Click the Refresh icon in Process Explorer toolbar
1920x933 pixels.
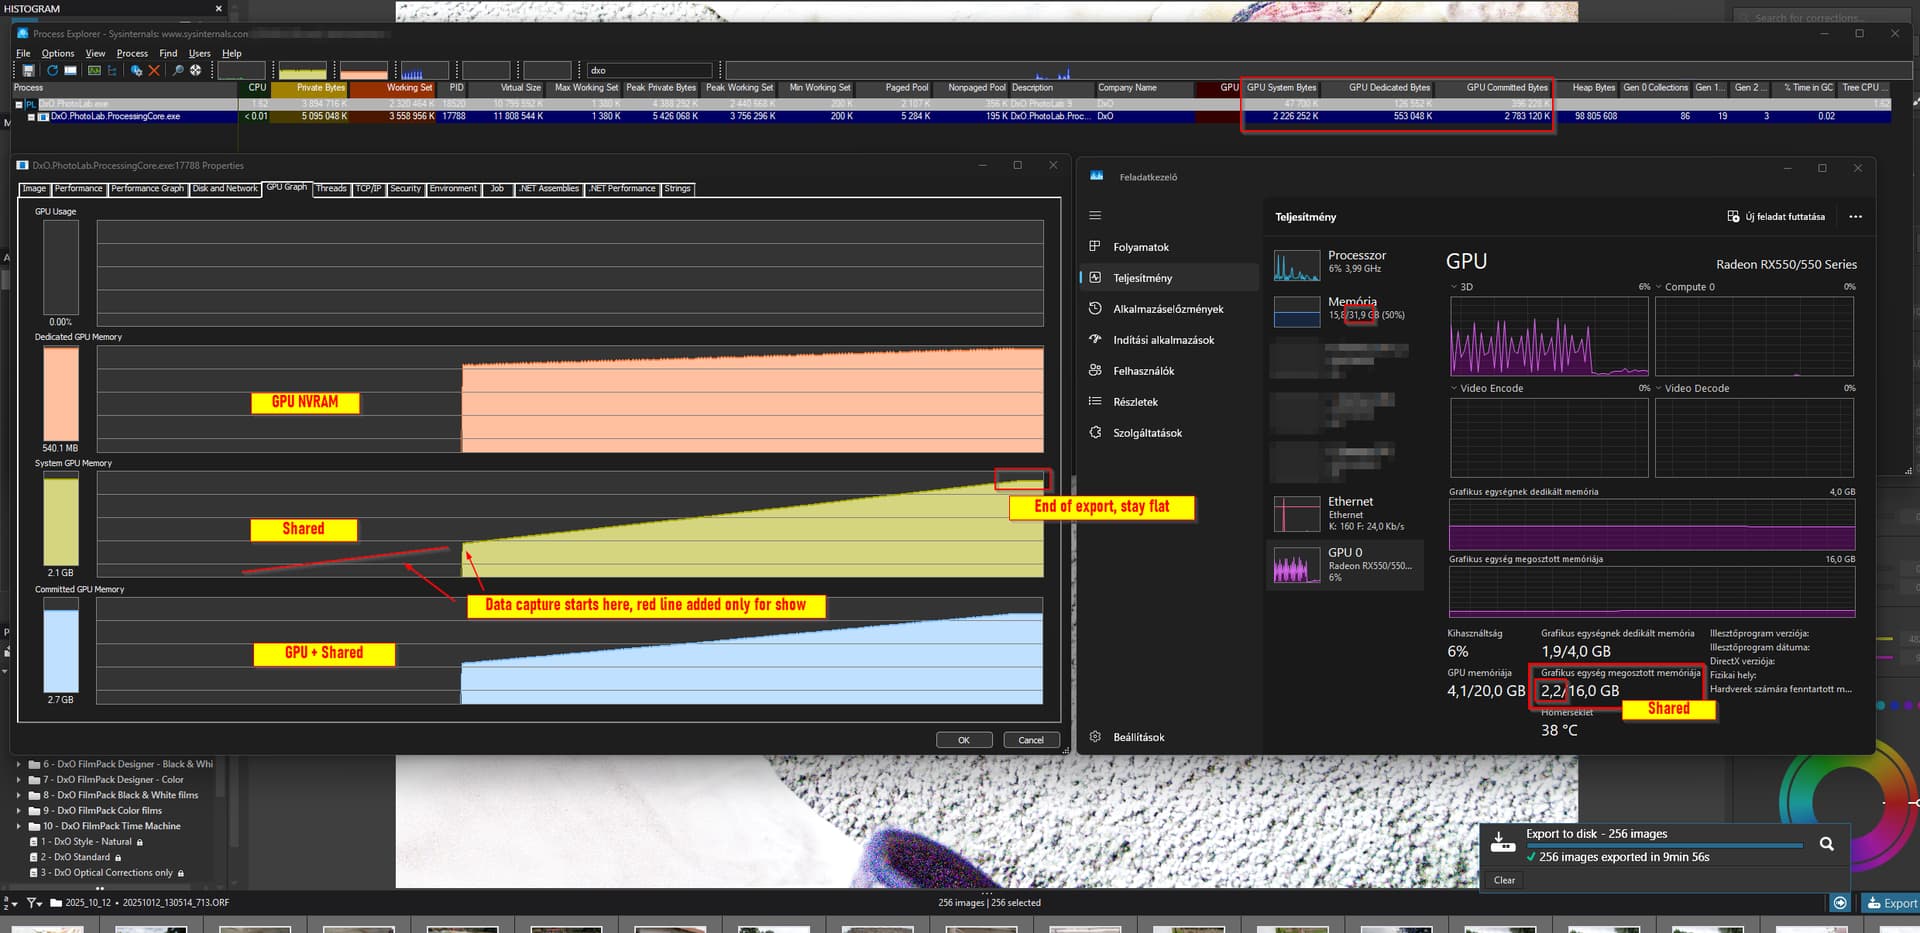(x=52, y=71)
